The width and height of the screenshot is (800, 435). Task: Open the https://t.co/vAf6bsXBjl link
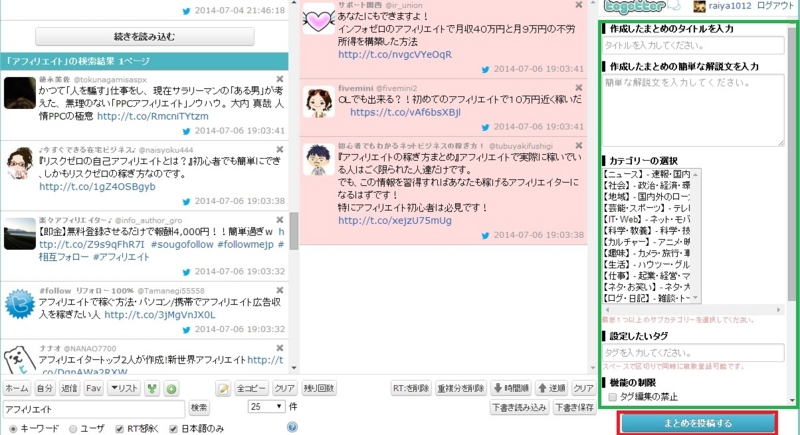coord(405,112)
